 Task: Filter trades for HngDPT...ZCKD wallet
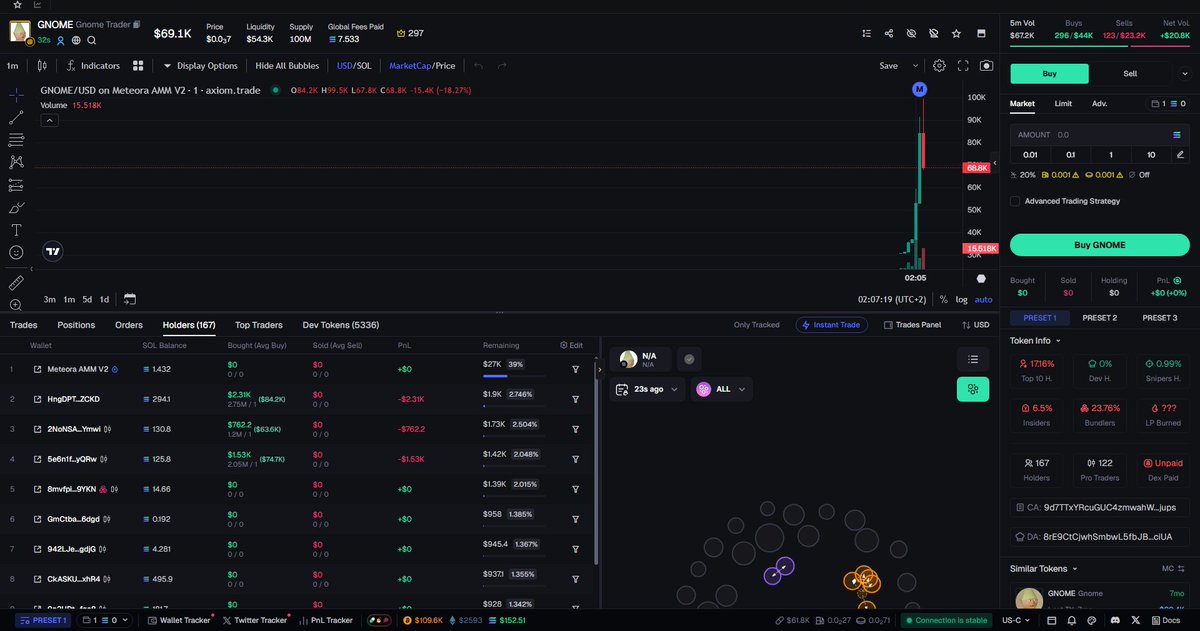click(576, 399)
